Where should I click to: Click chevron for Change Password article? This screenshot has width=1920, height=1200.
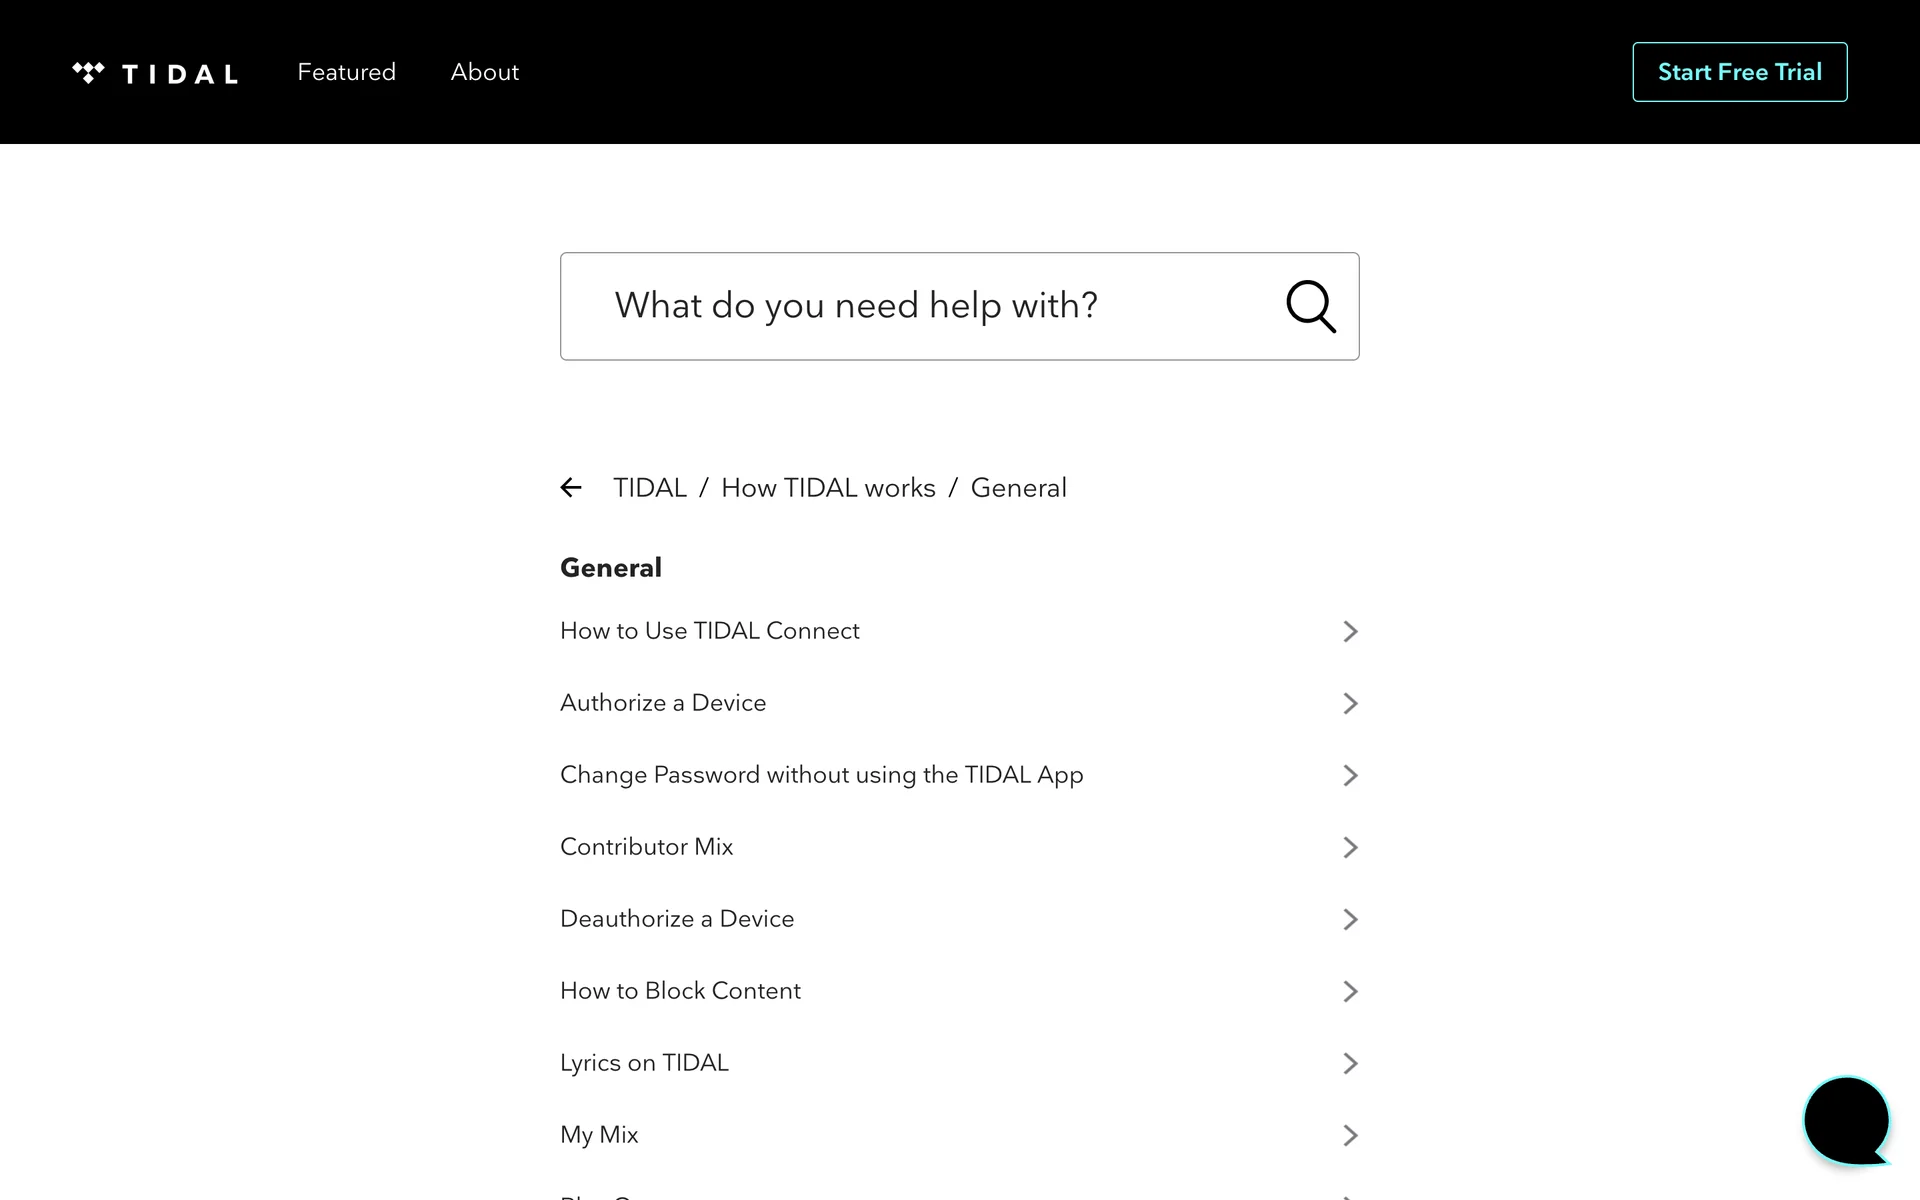[1349, 775]
